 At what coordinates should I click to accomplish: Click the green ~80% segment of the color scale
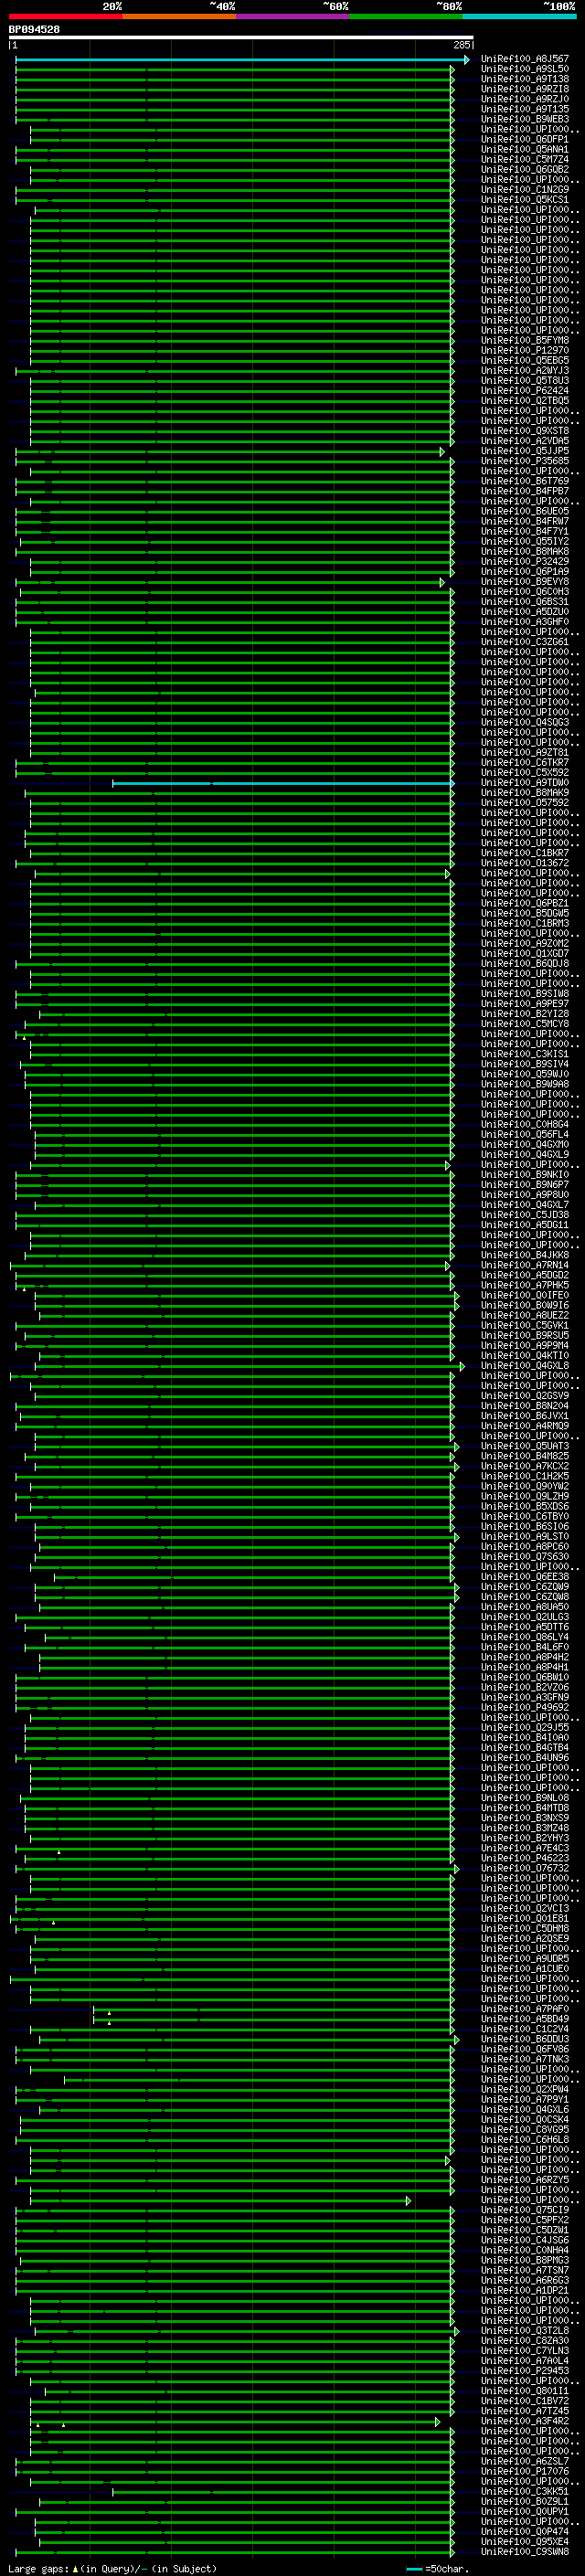(x=406, y=16)
